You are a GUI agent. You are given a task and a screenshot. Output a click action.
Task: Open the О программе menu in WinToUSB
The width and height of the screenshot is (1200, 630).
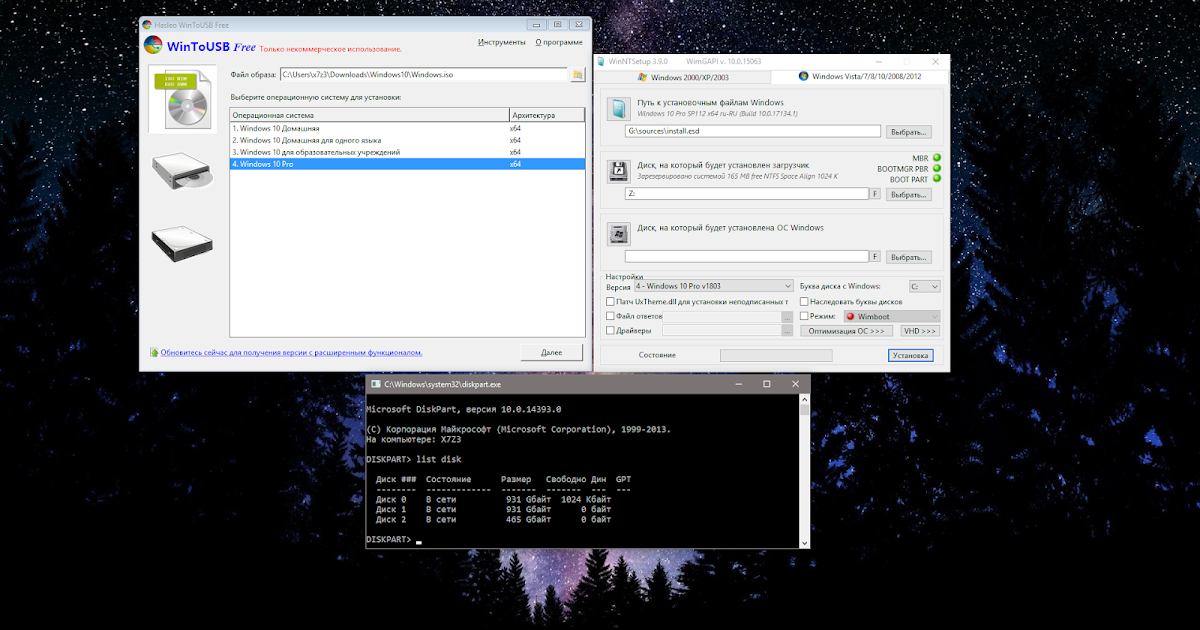pyautogui.click(x=559, y=43)
